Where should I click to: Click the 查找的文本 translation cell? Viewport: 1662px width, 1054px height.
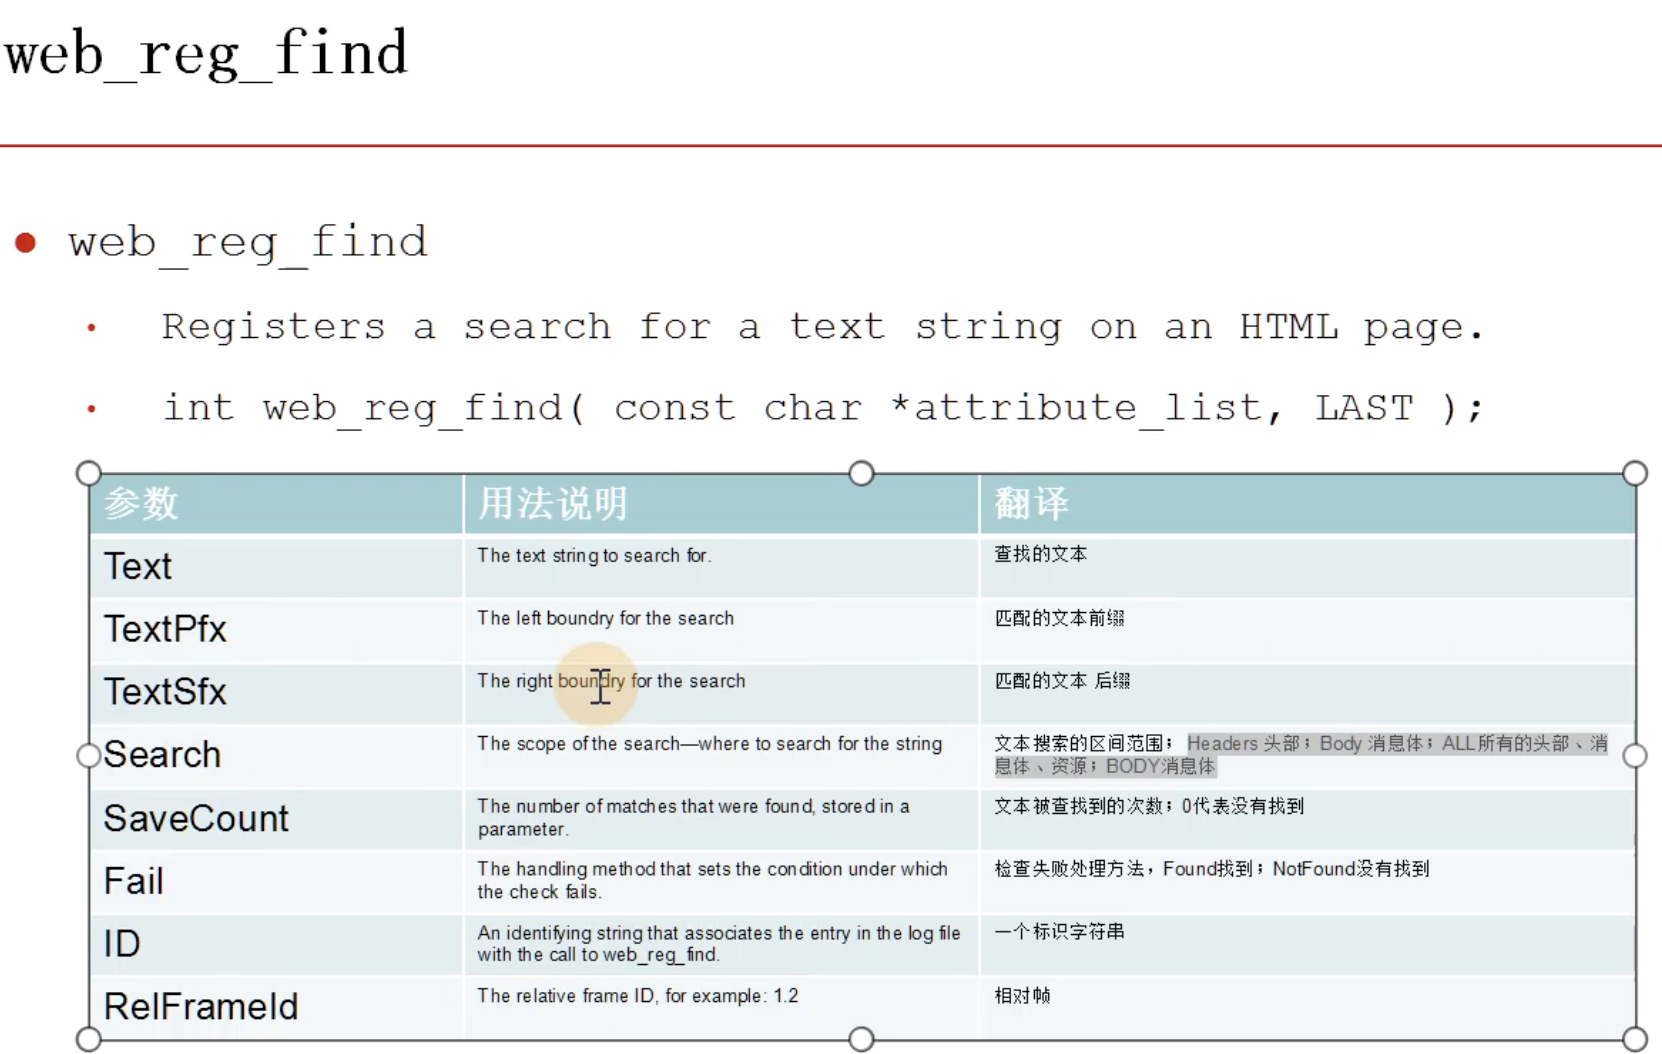[x=1307, y=567]
